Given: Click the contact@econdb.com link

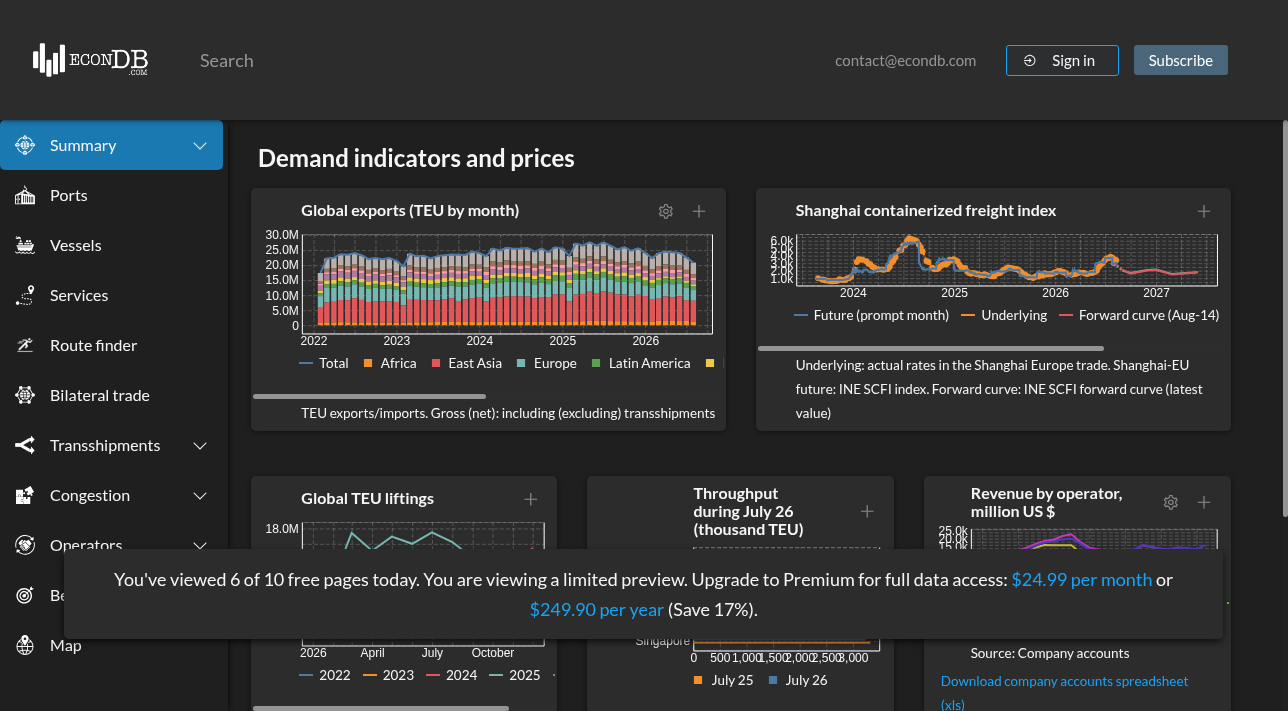Looking at the screenshot, I should click(x=905, y=60).
